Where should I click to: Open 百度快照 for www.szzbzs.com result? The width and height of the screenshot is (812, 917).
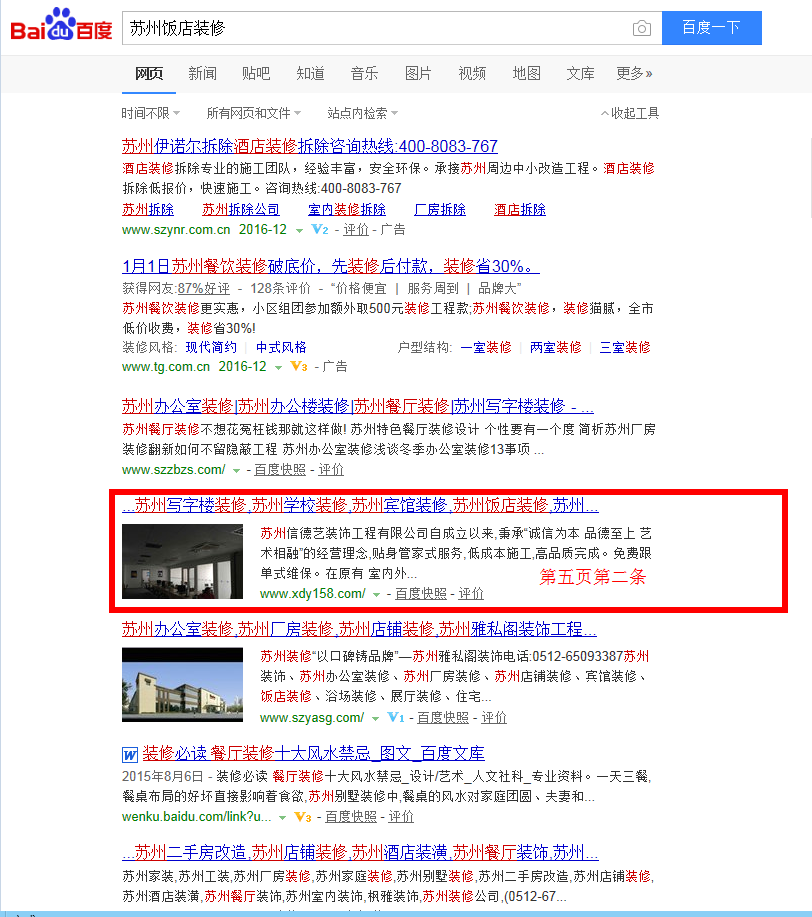[x=280, y=470]
